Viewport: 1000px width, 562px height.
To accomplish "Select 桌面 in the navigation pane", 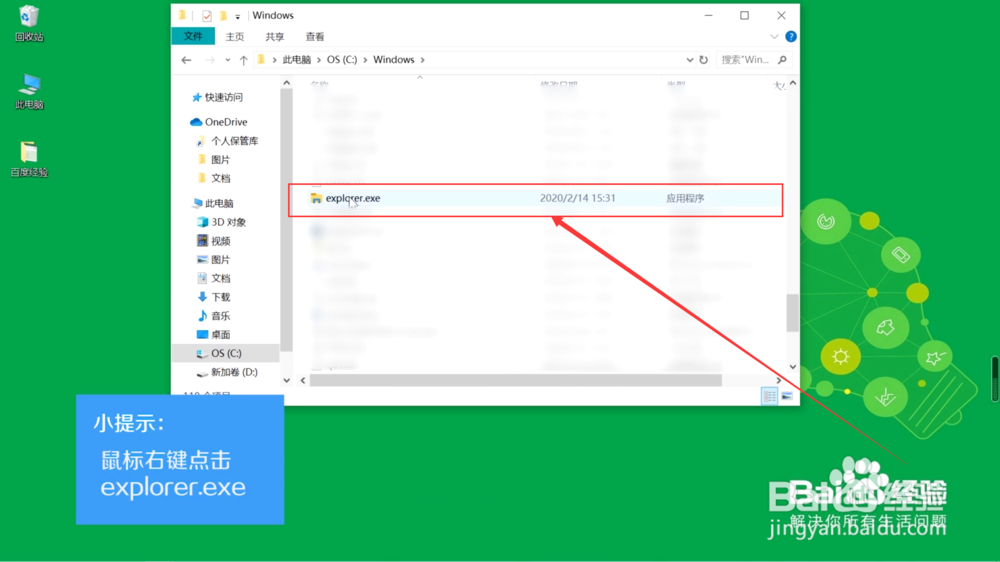I will (214, 334).
